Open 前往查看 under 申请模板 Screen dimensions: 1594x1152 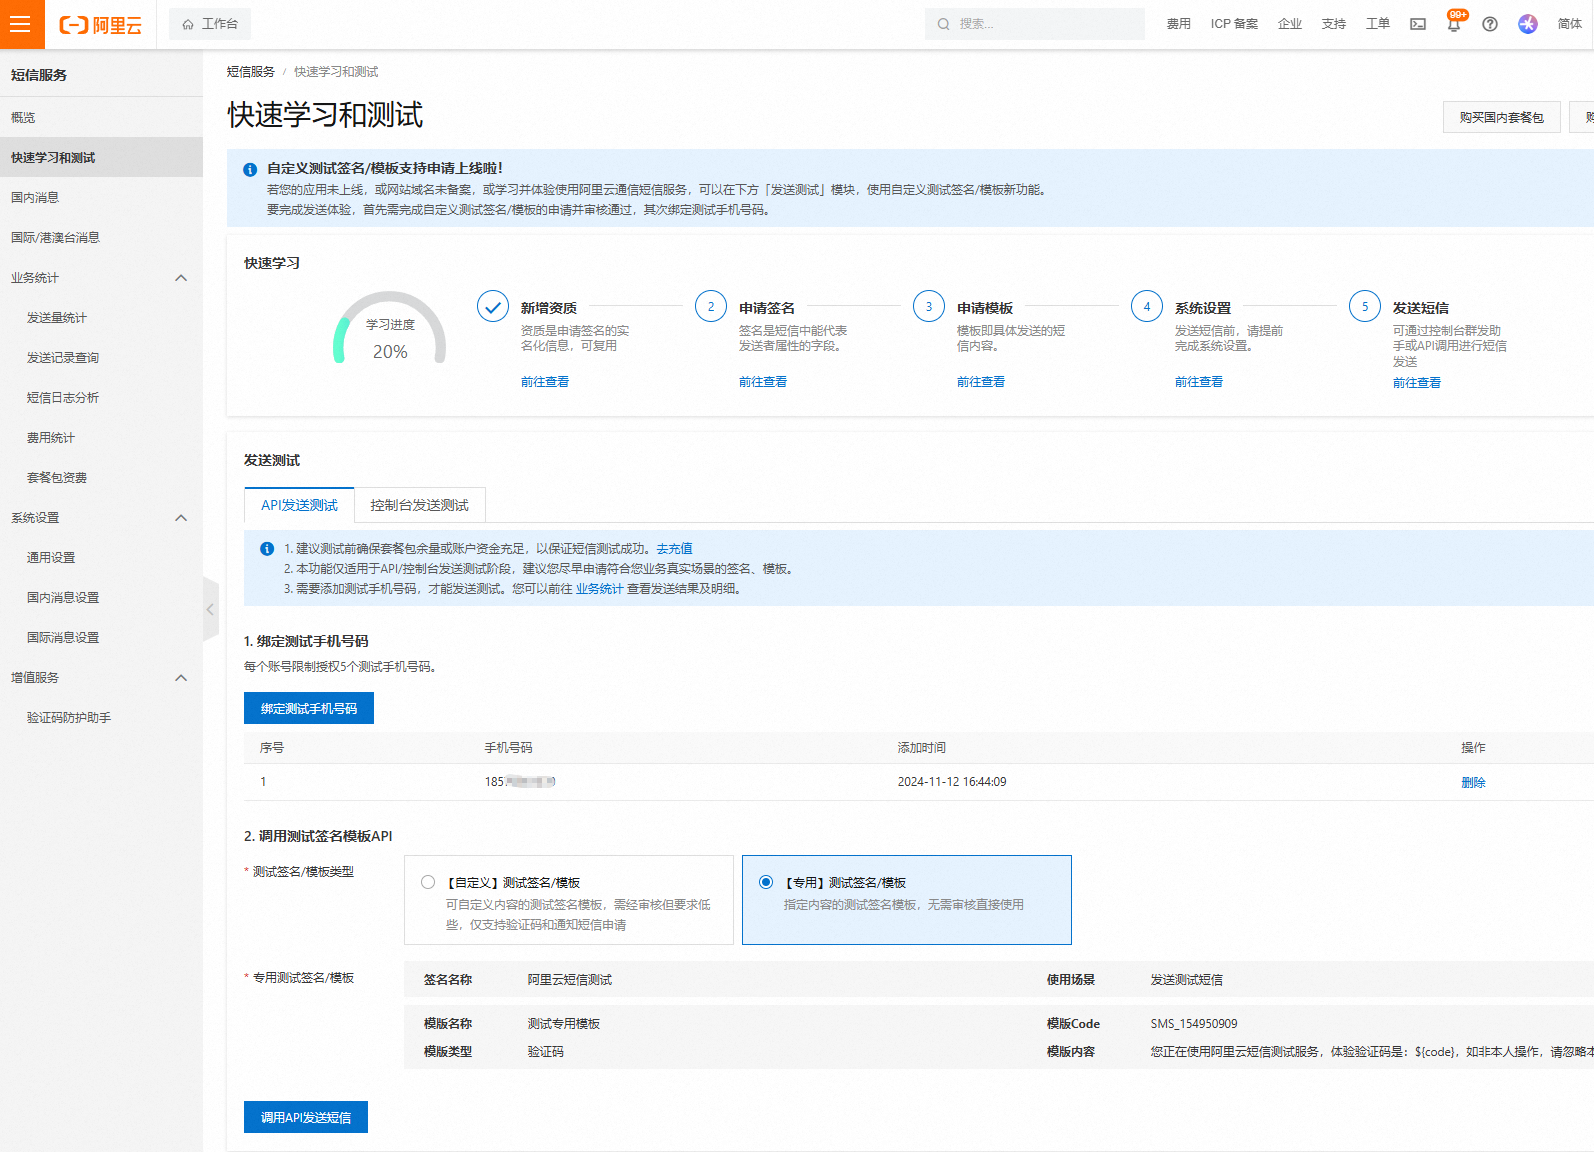981,382
